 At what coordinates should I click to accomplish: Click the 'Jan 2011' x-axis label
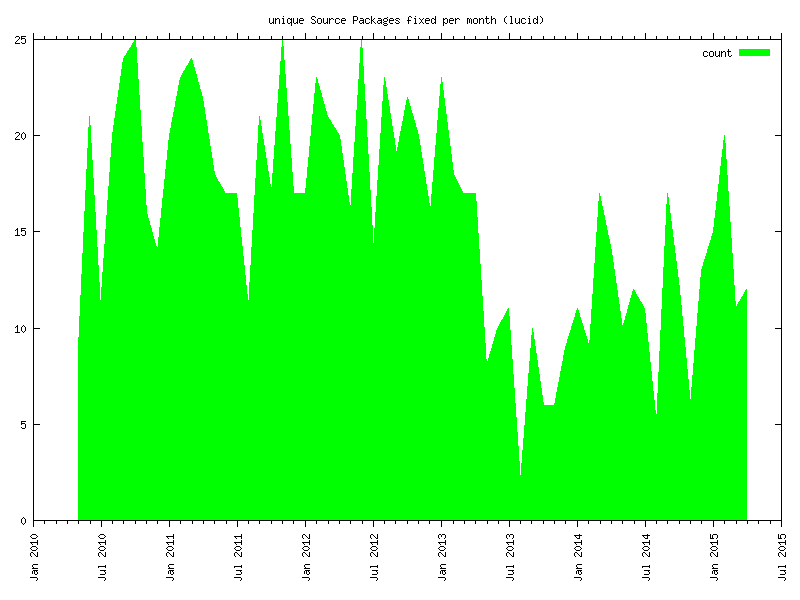click(x=170, y=557)
